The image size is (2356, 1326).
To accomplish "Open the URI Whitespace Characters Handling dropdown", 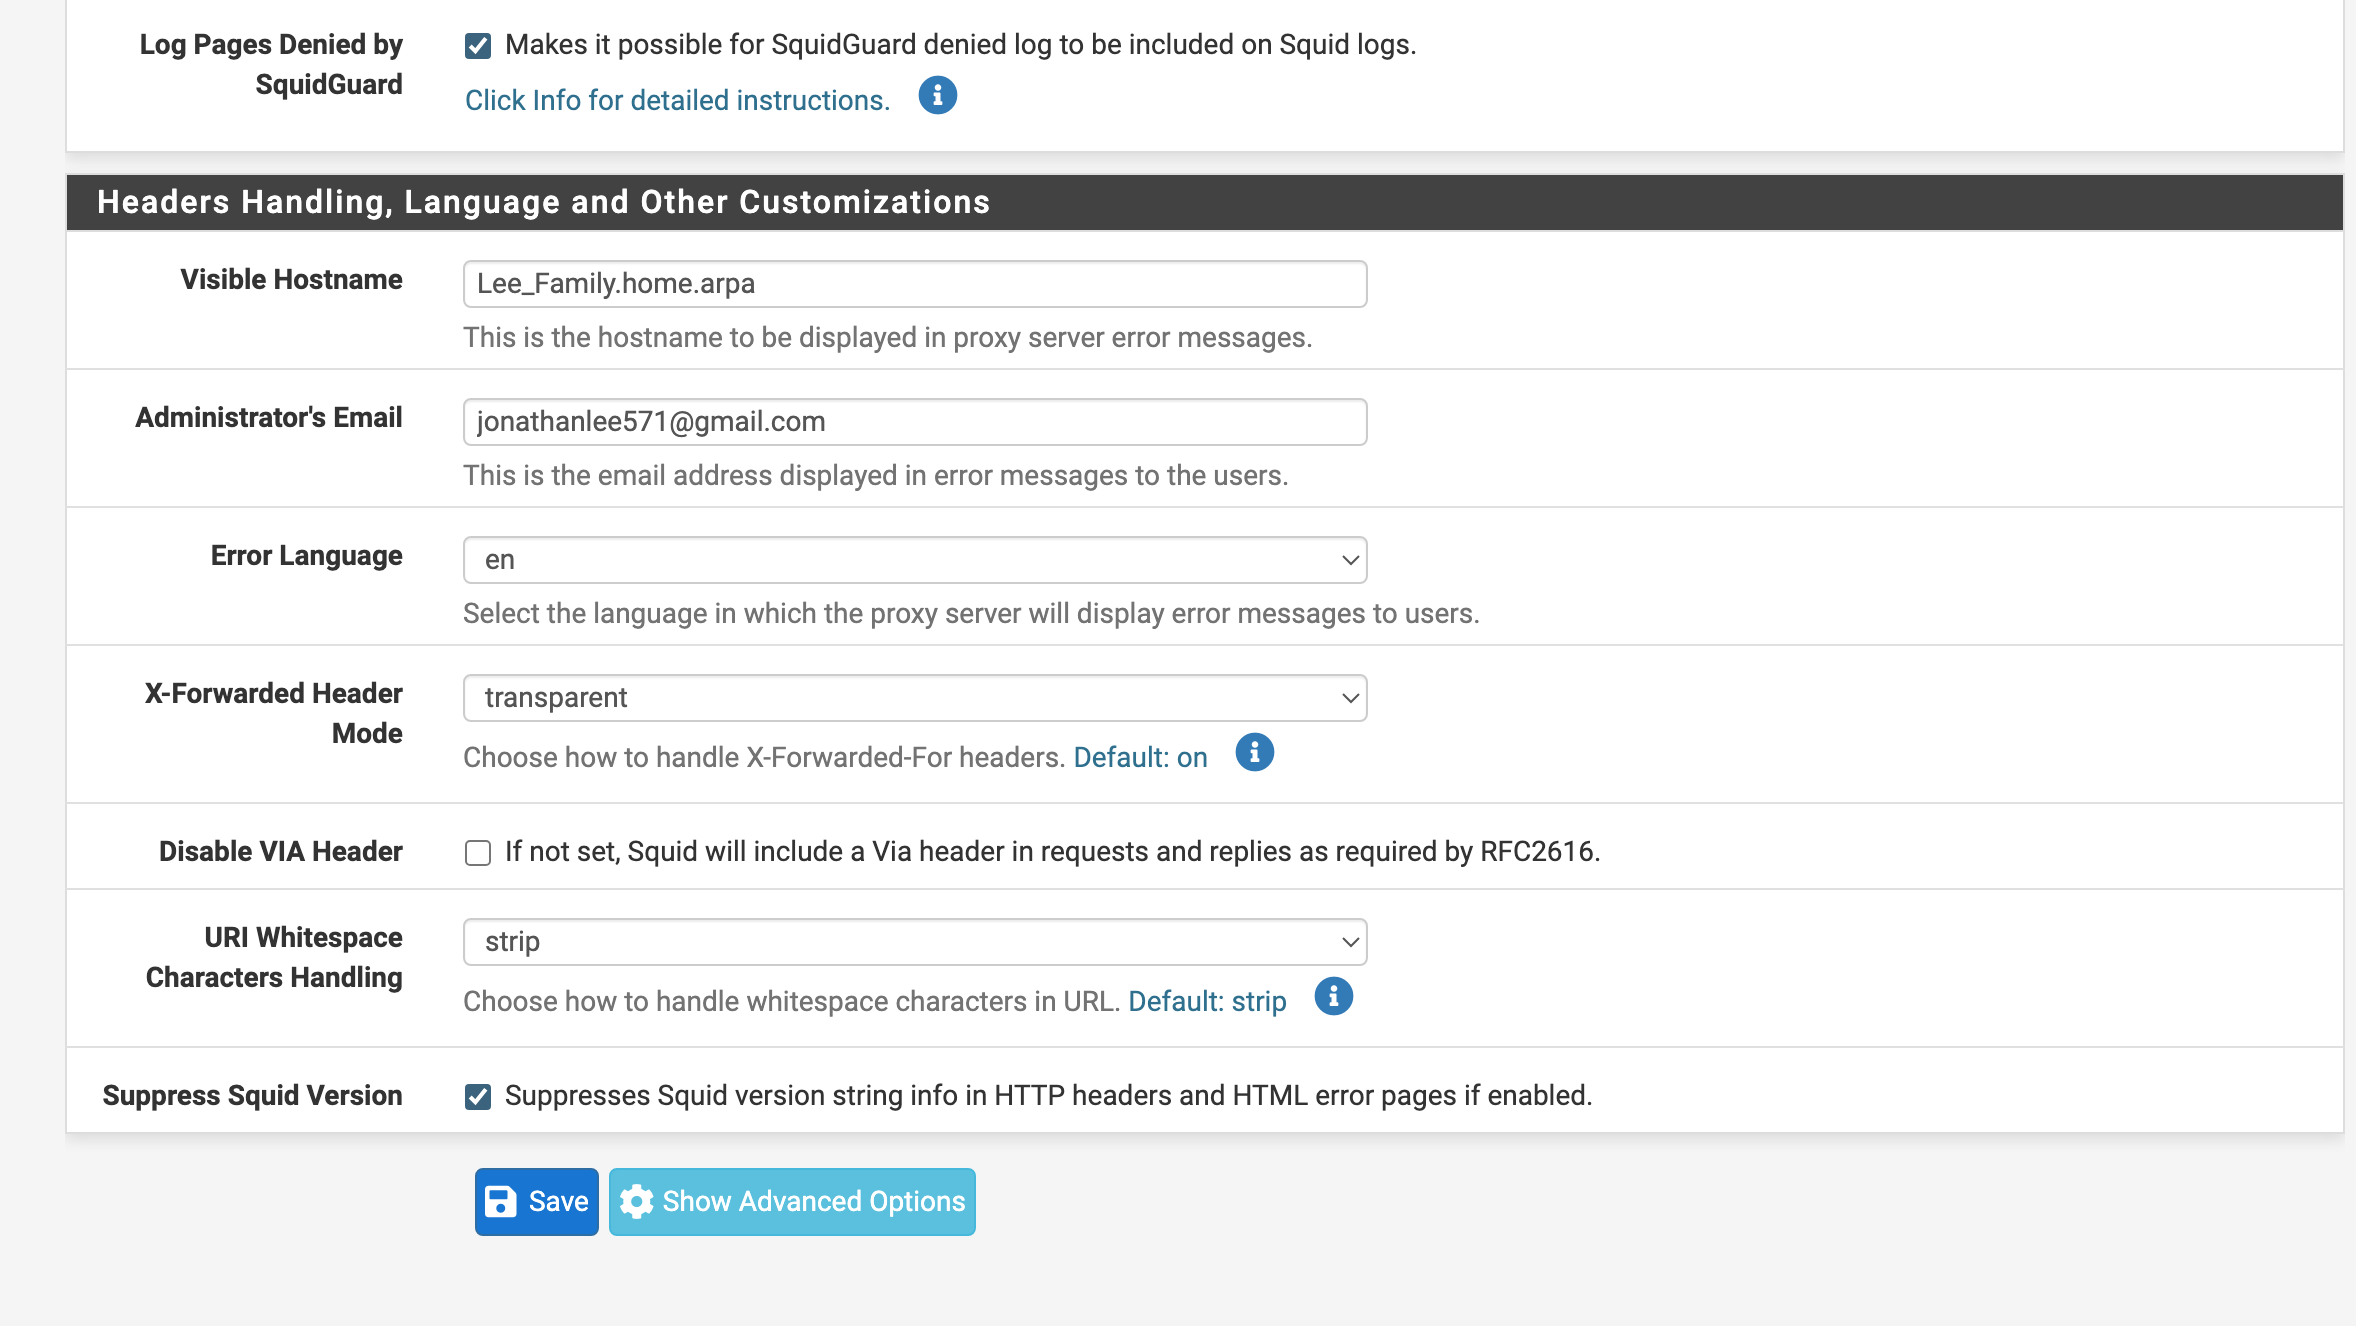I will point(915,942).
